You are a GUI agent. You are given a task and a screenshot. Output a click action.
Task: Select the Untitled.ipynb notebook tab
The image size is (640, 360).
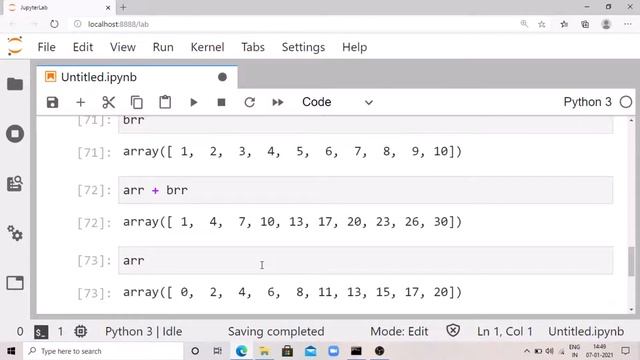(x=137, y=77)
